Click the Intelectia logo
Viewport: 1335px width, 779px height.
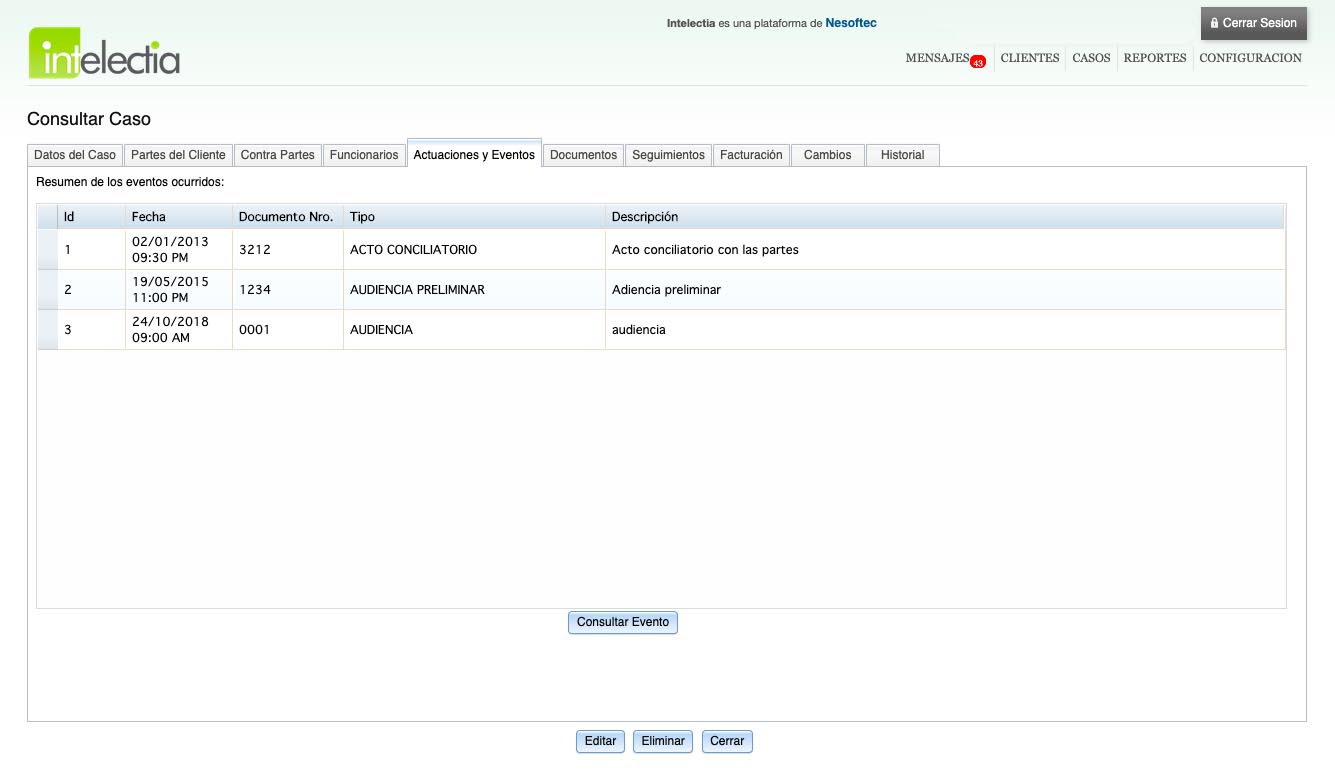104,54
